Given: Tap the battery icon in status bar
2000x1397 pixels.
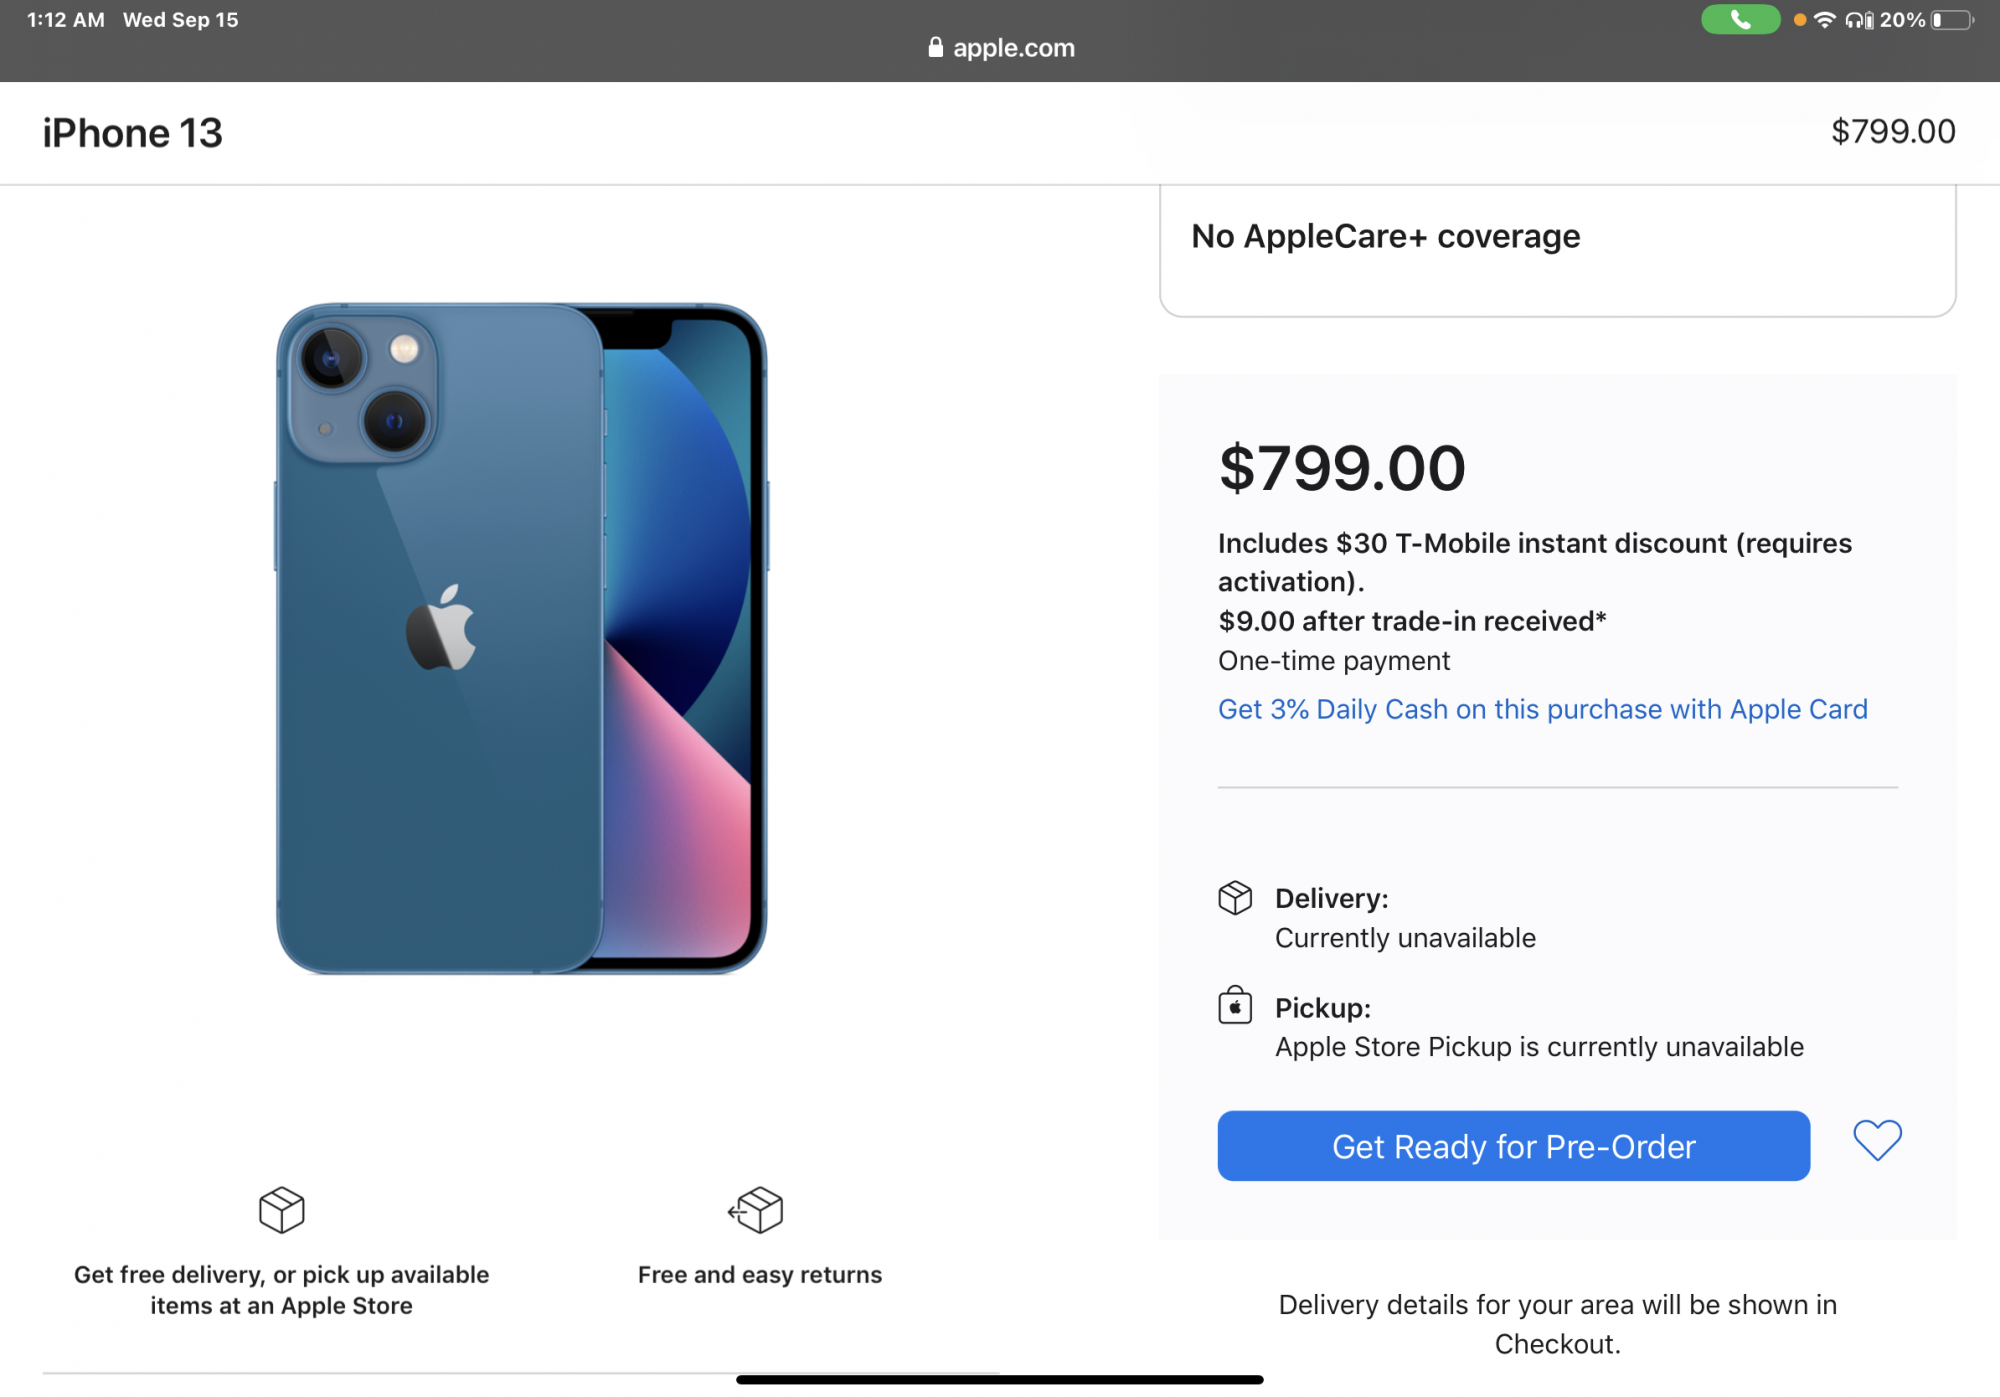Looking at the screenshot, I should point(1952,20).
